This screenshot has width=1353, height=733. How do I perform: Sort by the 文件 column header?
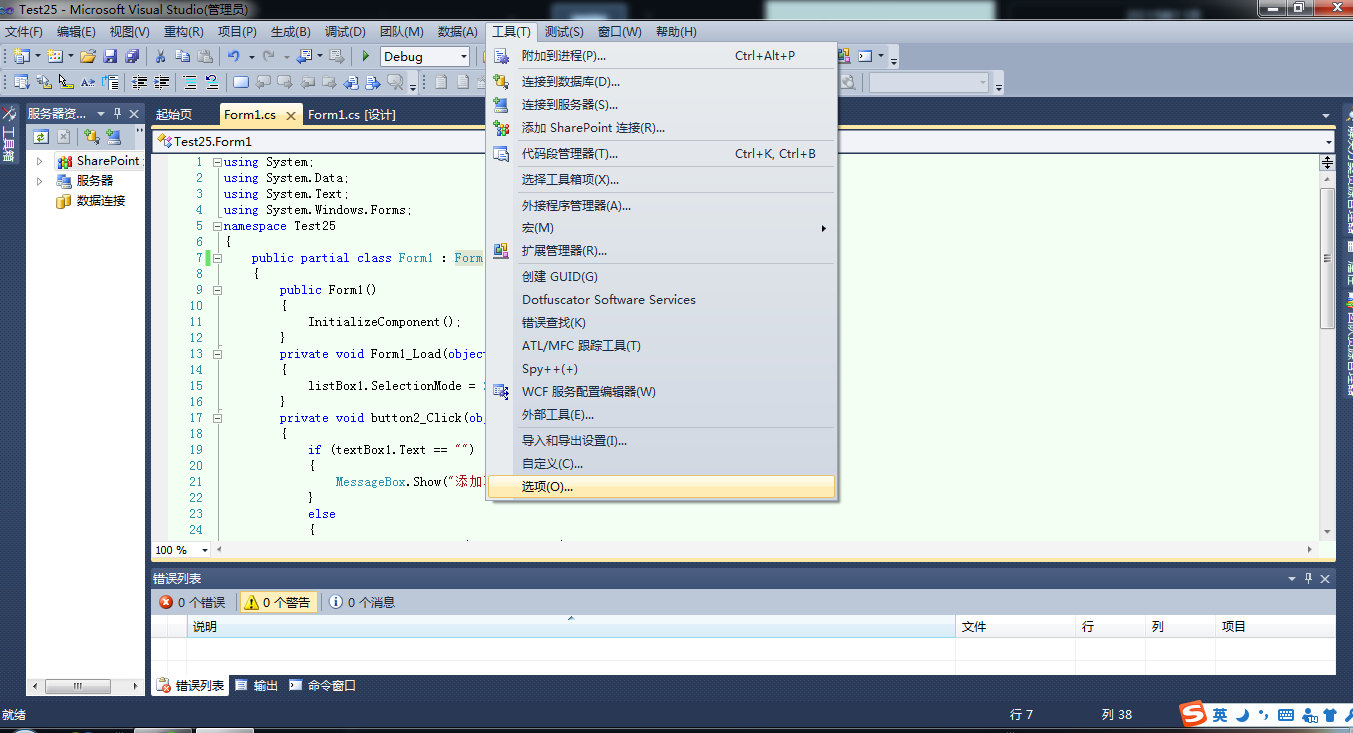[x=1015, y=627]
